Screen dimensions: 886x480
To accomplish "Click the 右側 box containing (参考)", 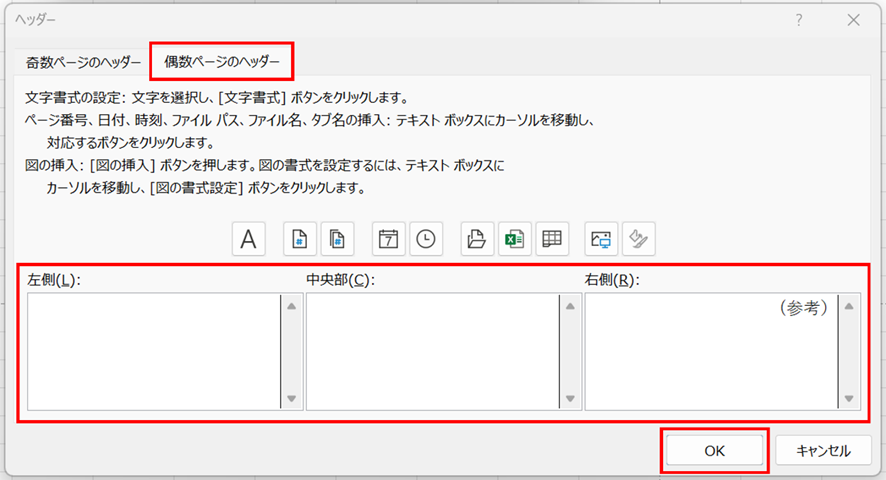I will 710,351.
